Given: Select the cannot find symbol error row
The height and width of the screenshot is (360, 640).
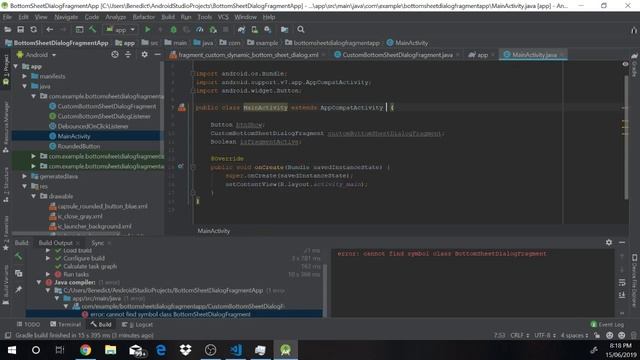Looking at the screenshot, I should coord(174,314).
